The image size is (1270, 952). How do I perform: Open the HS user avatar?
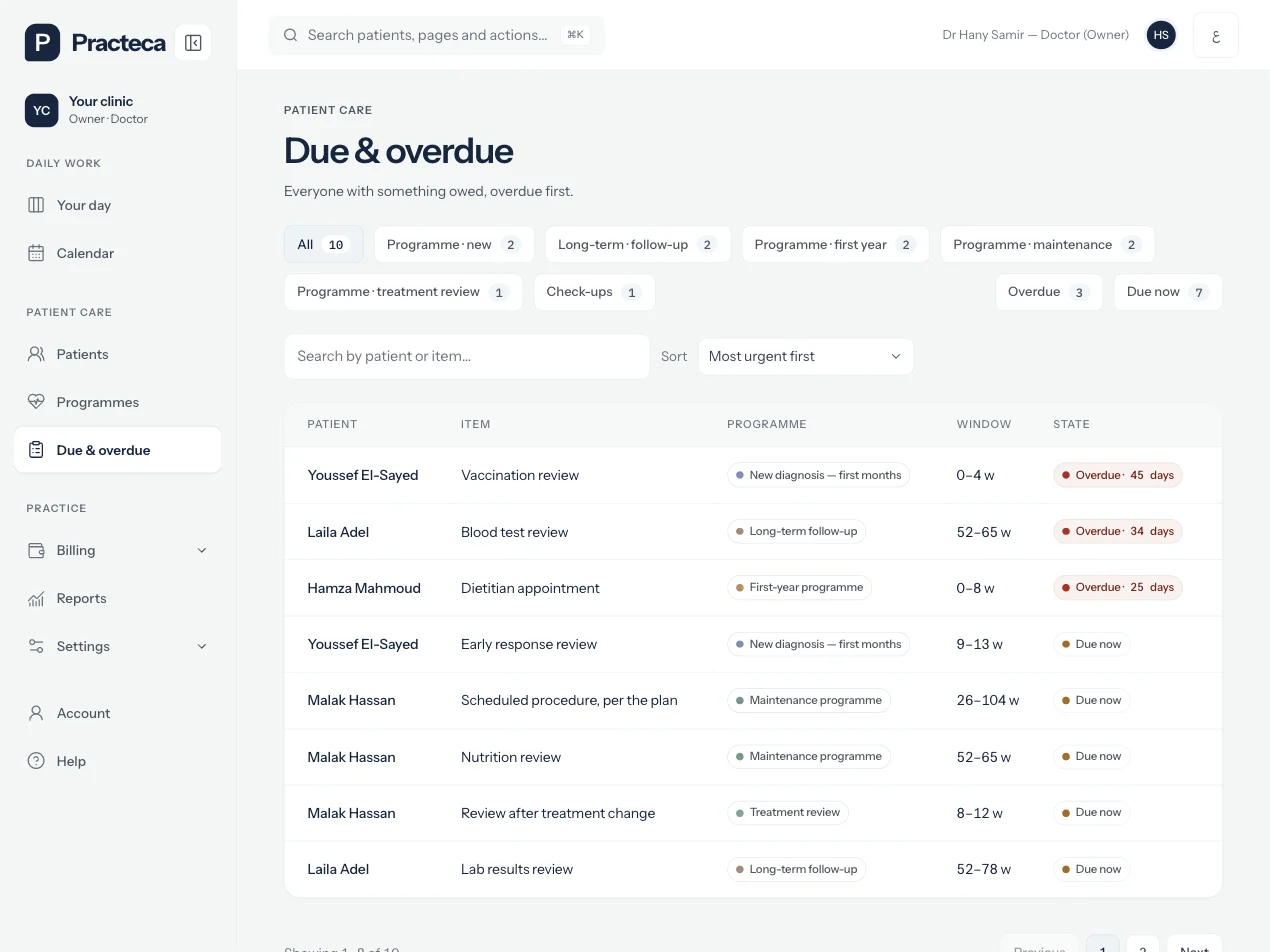click(1161, 35)
